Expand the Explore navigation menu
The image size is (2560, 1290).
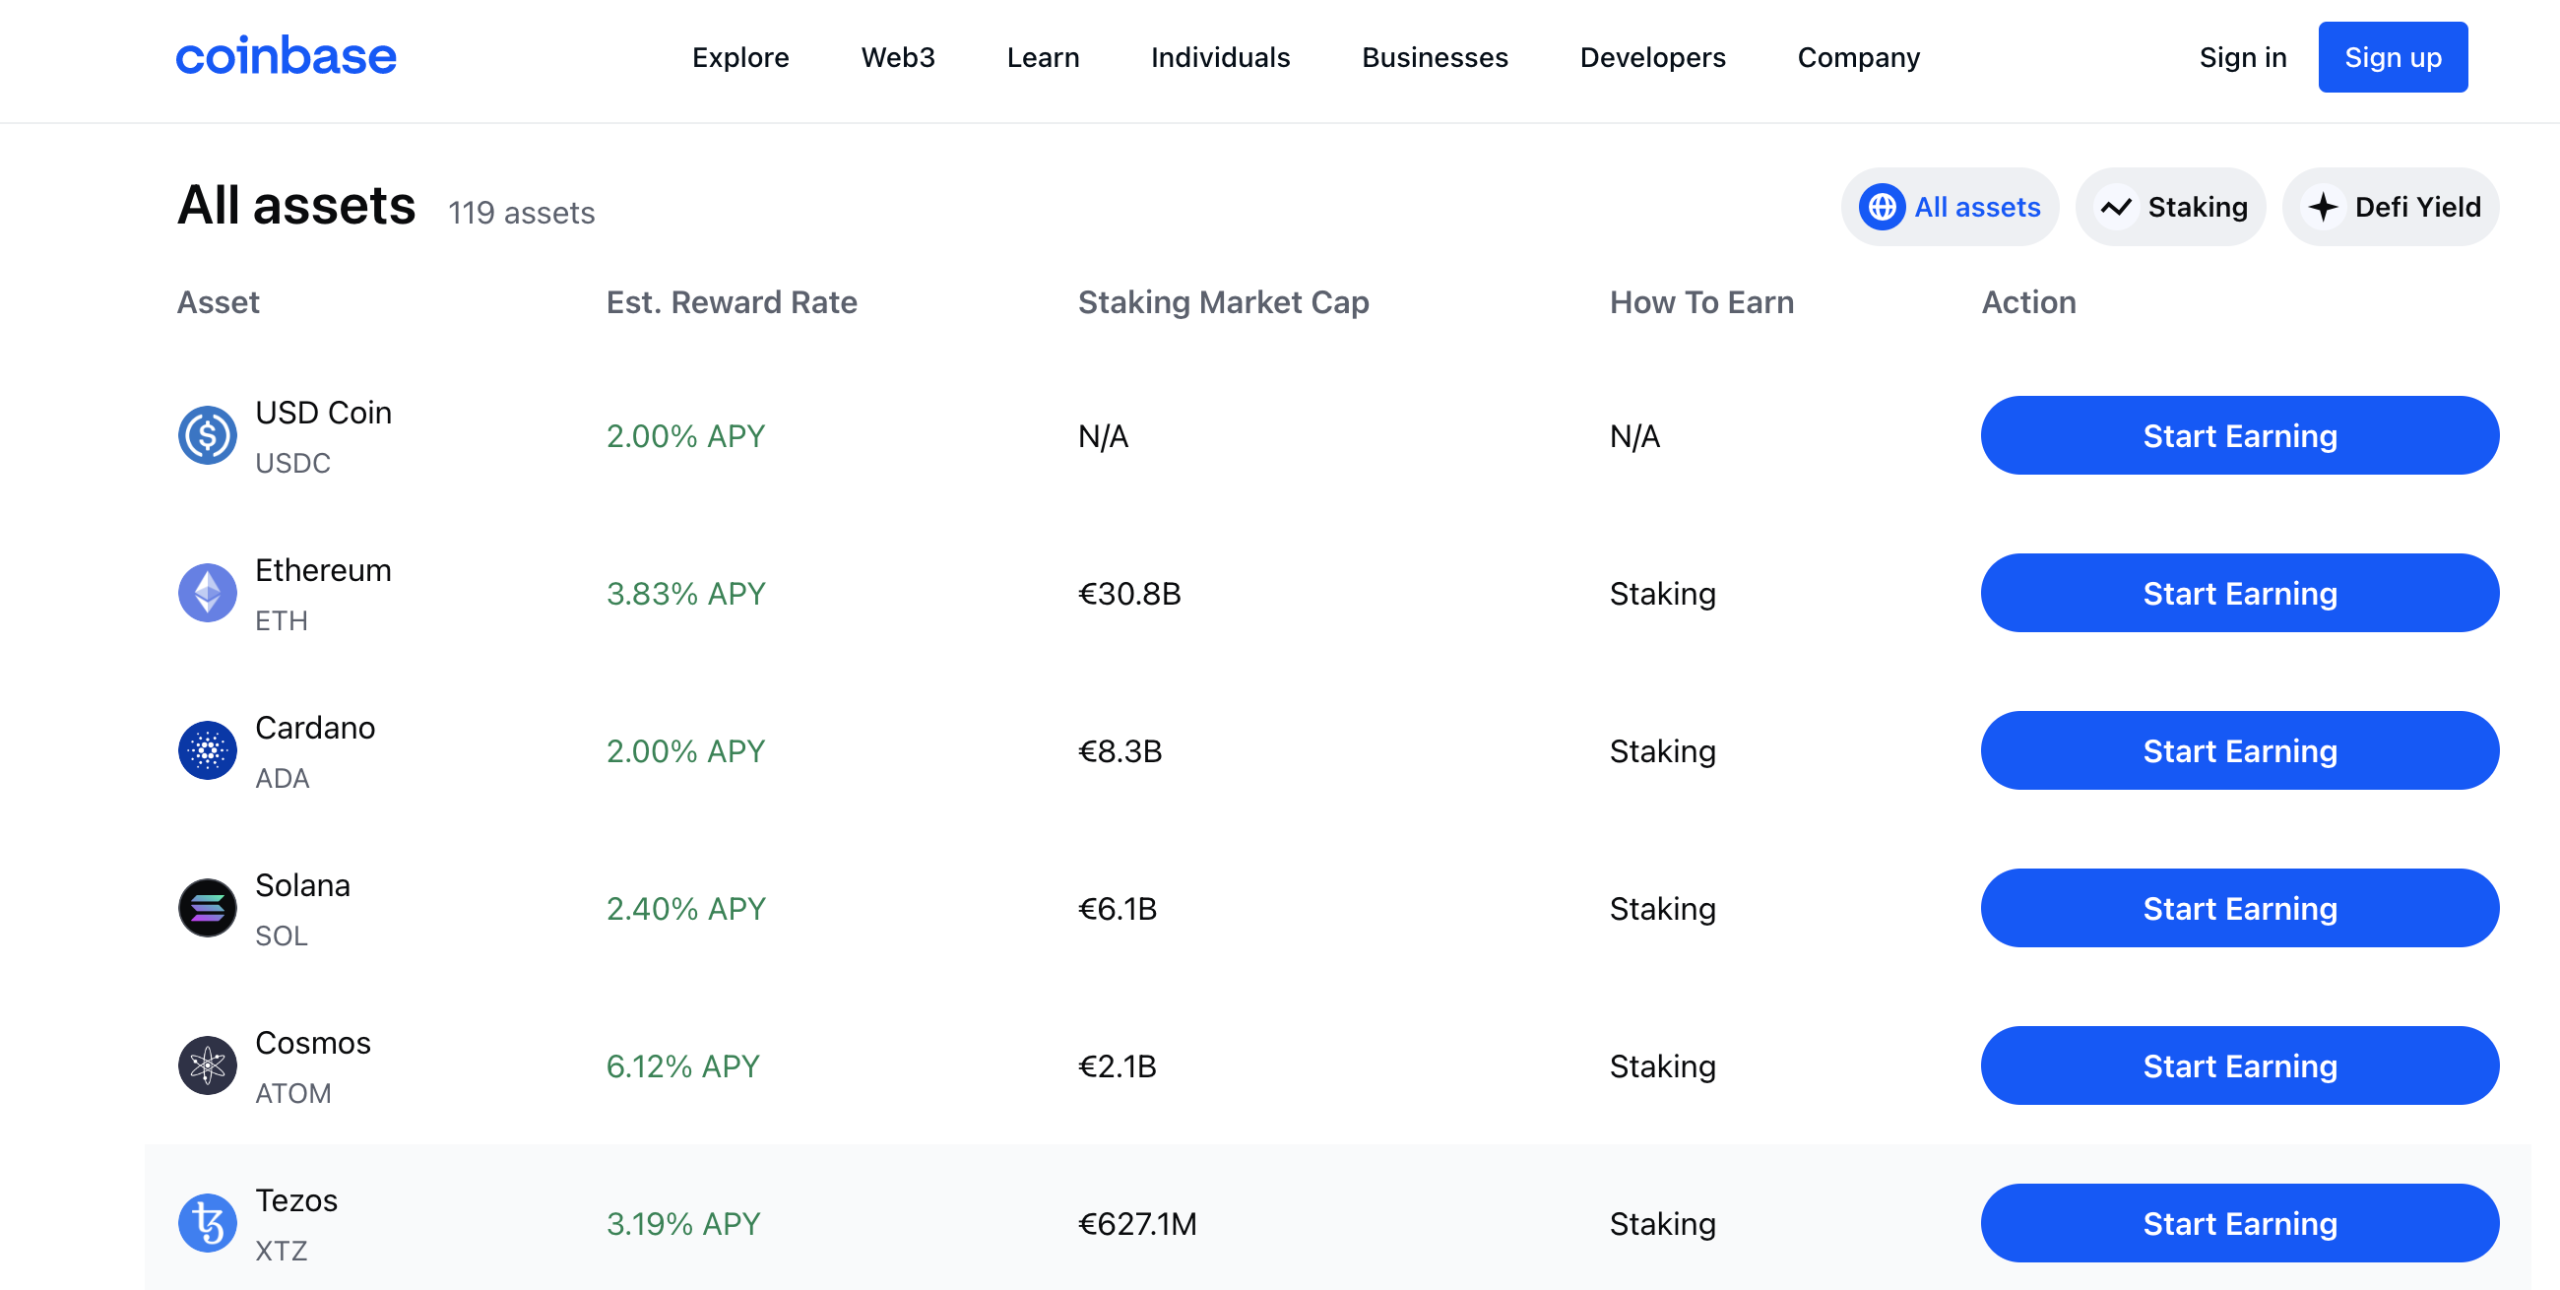(x=739, y=58)
